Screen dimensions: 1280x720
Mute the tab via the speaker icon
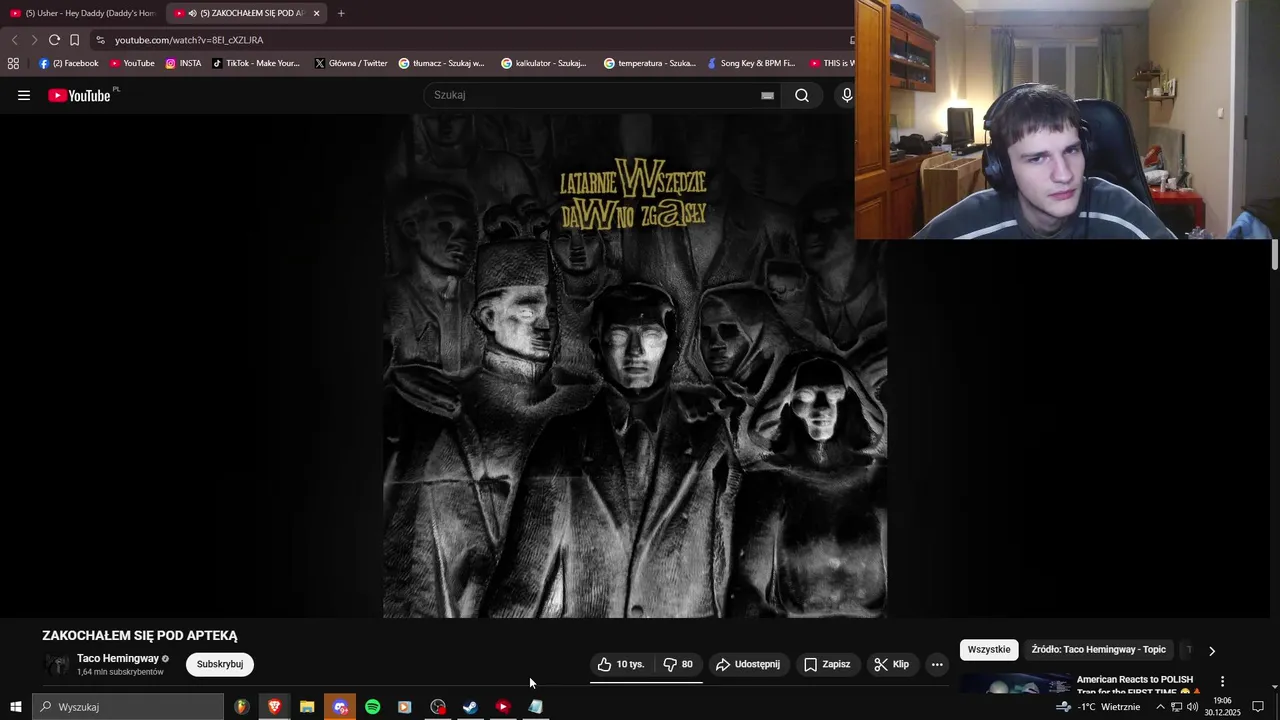tap(192, 13)
